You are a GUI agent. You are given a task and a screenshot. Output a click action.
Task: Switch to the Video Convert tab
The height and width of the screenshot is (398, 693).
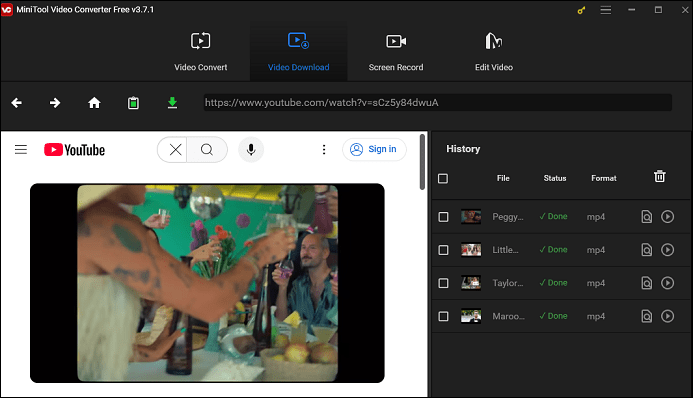click(201, 52)
